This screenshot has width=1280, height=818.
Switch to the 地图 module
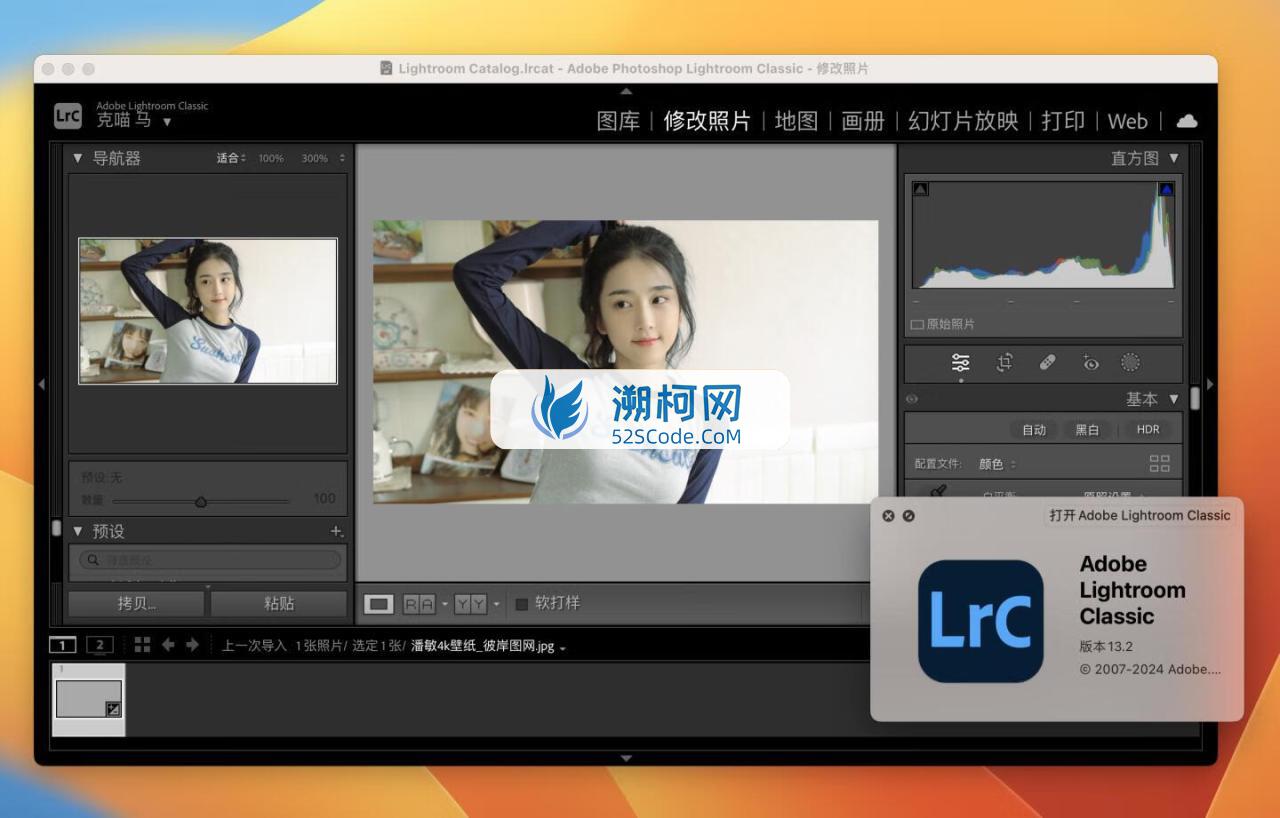pos(796,121)
